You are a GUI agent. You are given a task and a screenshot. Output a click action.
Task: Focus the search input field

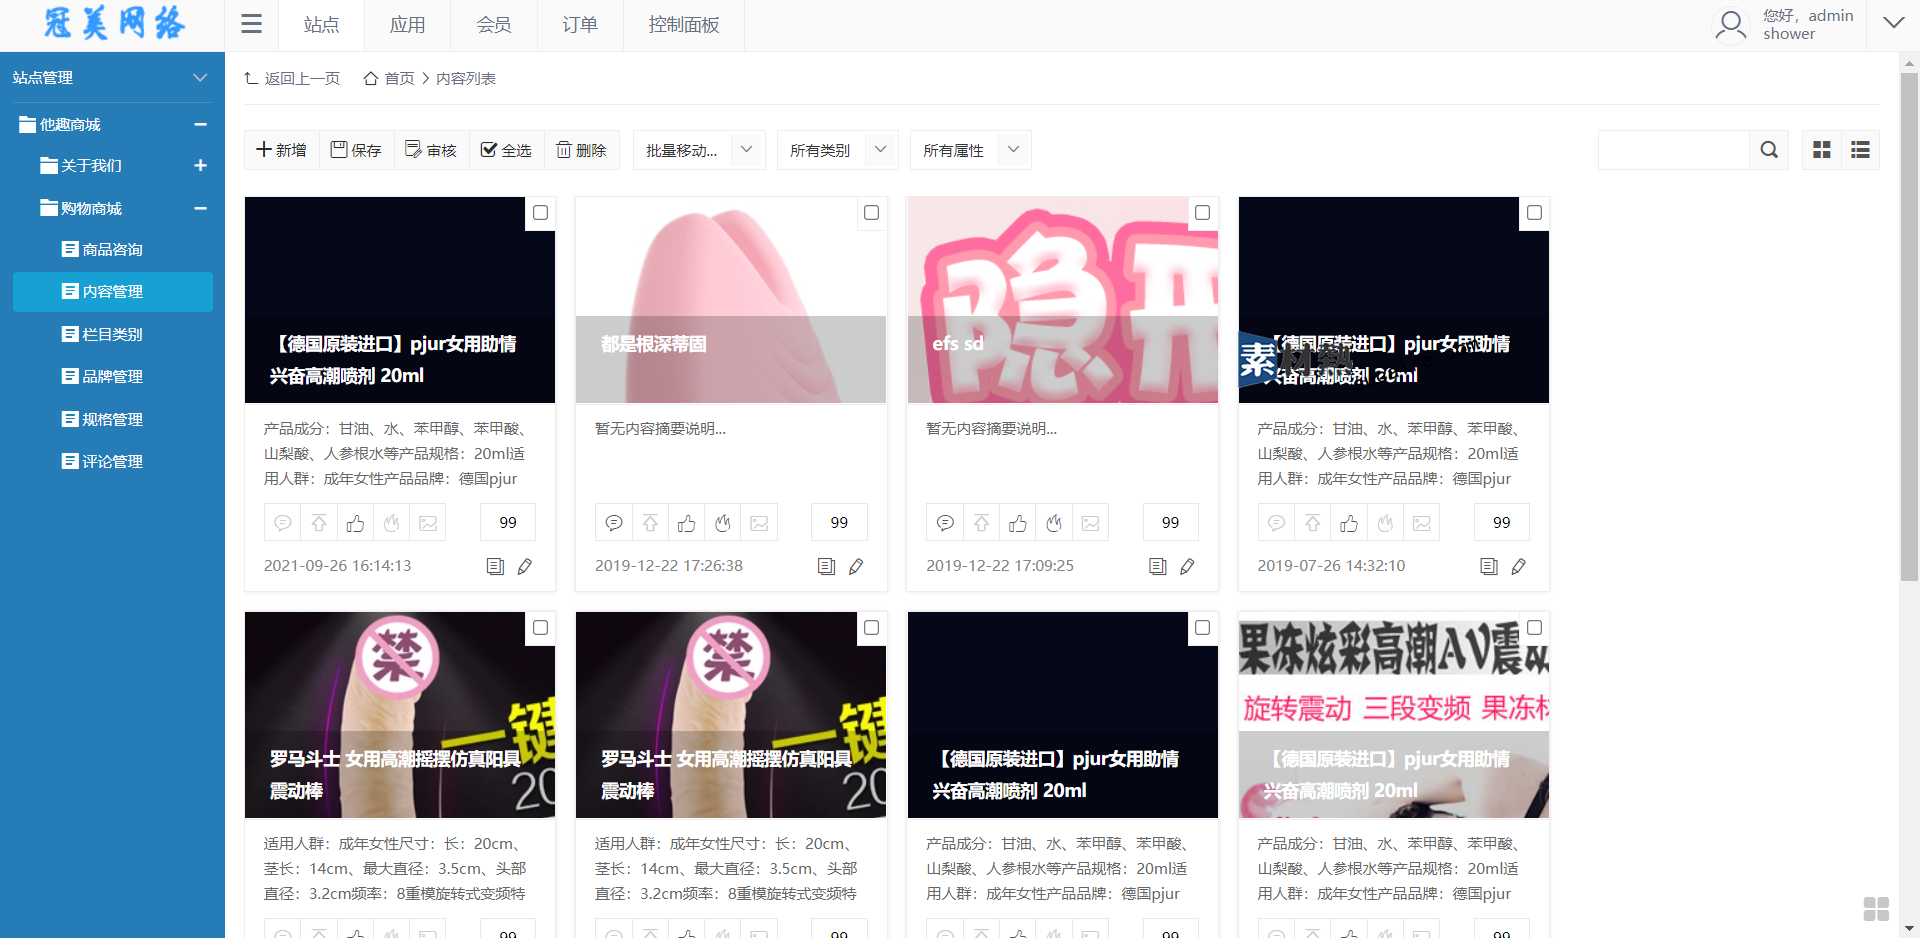coord(1674,150)
